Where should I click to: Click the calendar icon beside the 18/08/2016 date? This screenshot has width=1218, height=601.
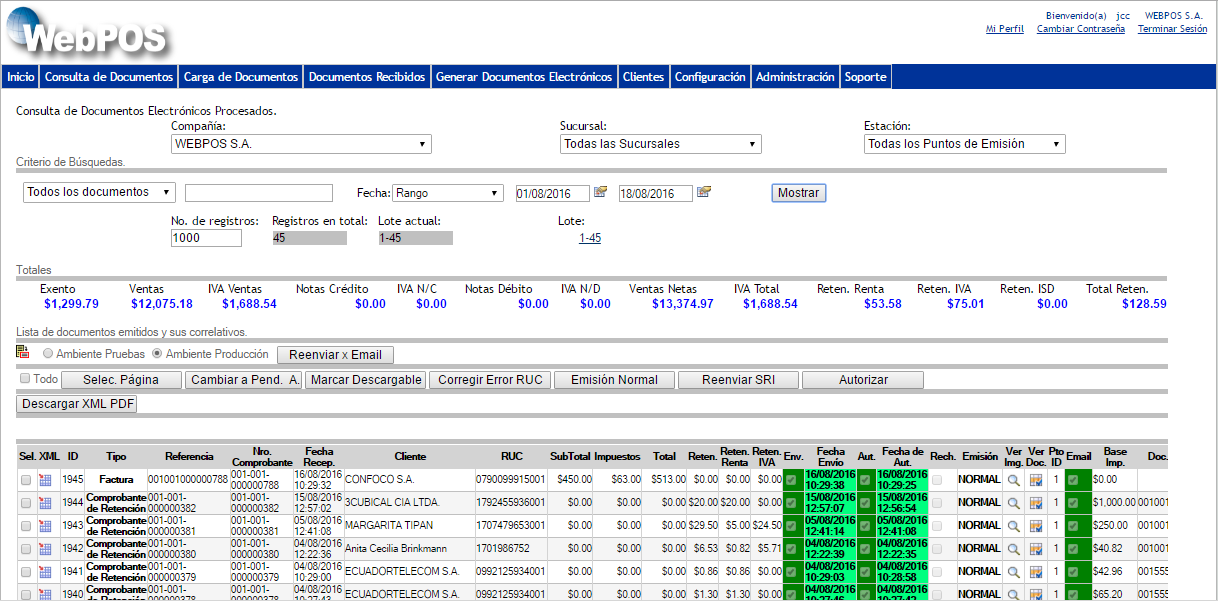pos(703,192)
